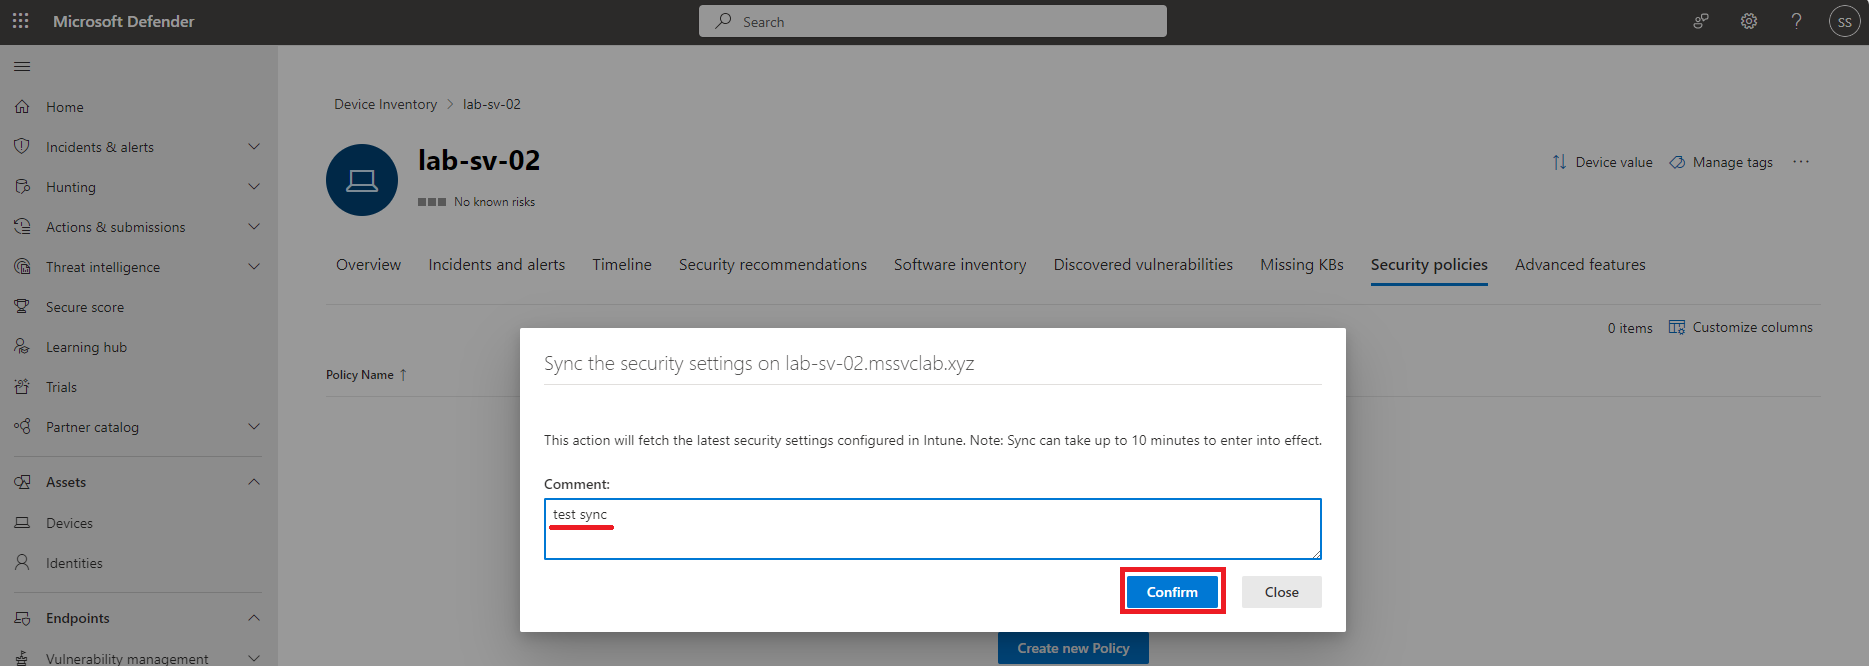This screenshot has width=1869, height=666.
Task: Open the settings gear icon
Action: pos(1749,21)
